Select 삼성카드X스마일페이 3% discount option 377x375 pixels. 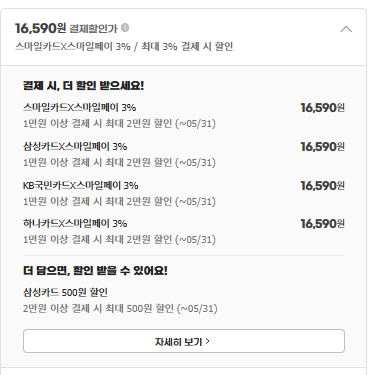[x=75, y=146]
